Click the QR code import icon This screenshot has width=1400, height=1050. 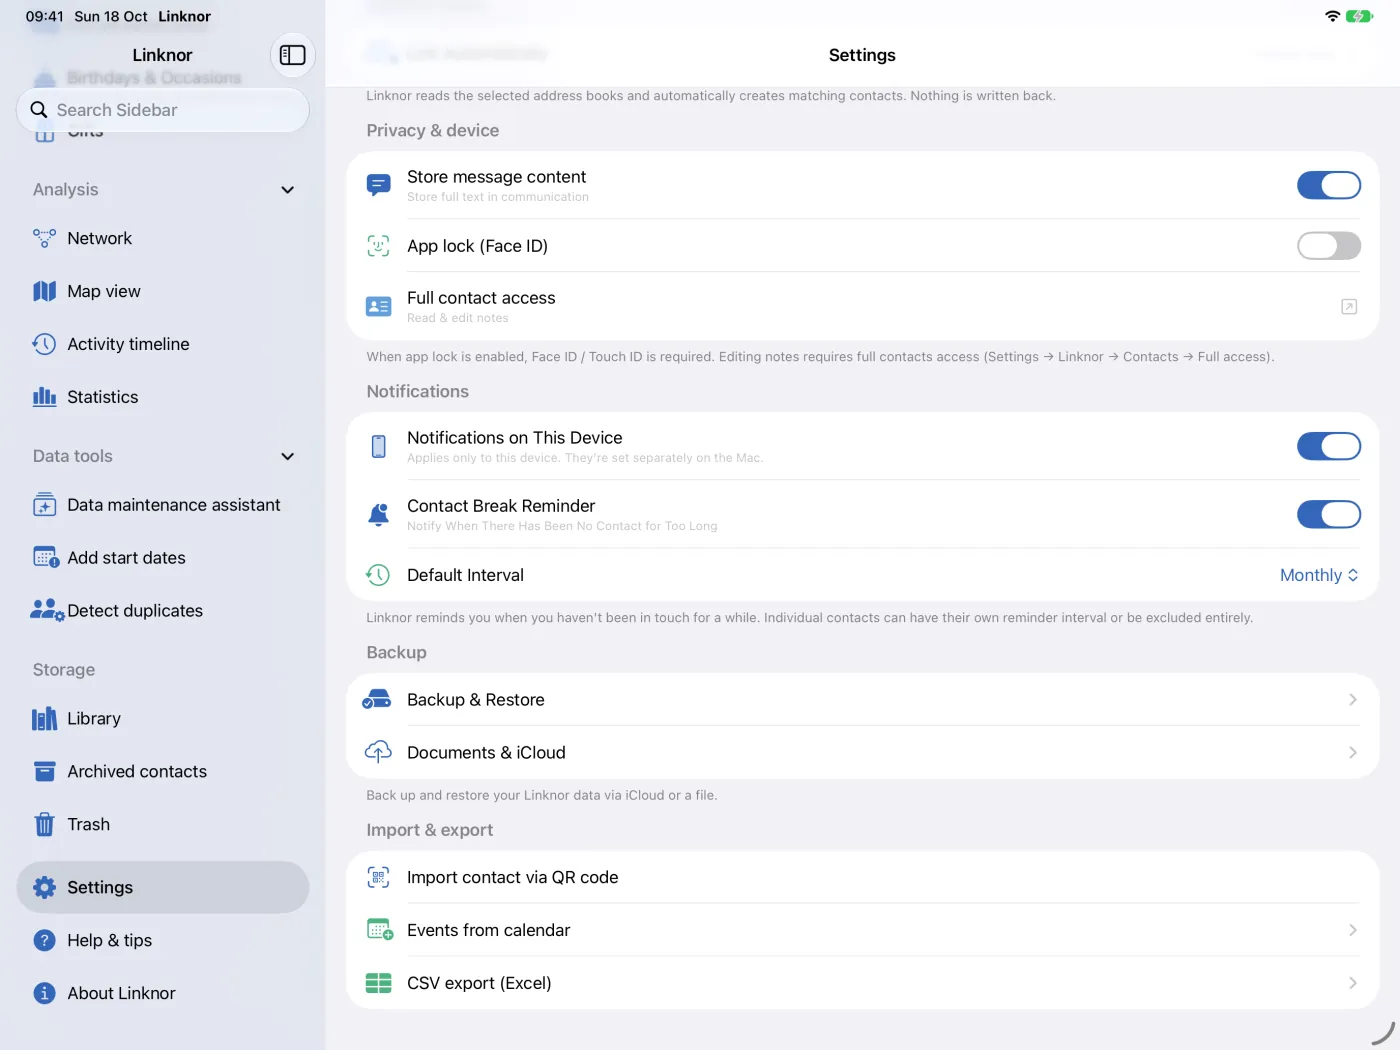click(x=378, y=878)
